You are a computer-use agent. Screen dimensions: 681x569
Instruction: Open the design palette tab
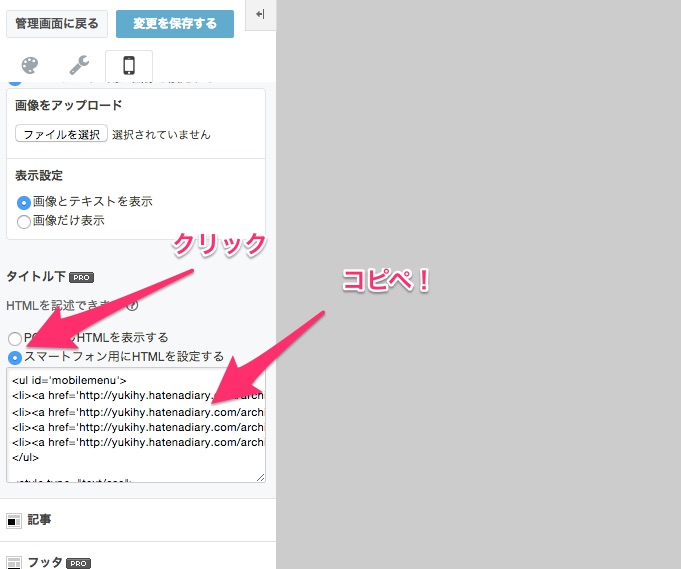[30, 66]
